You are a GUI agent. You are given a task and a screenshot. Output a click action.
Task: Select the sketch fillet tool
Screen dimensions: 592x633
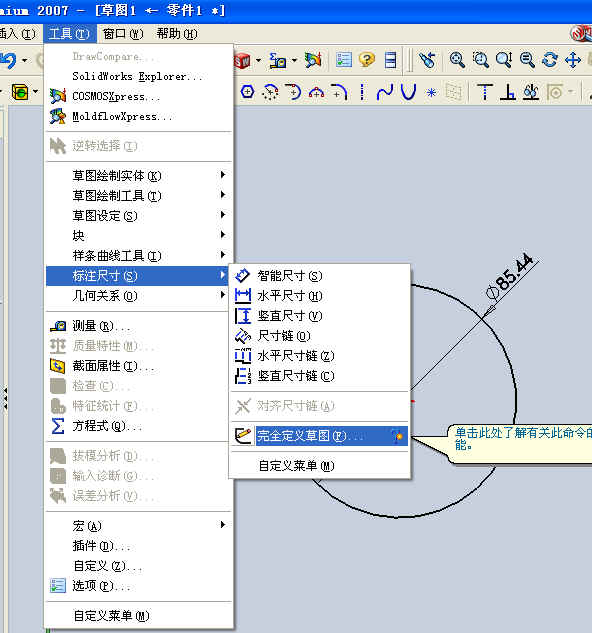pos(339,92)
